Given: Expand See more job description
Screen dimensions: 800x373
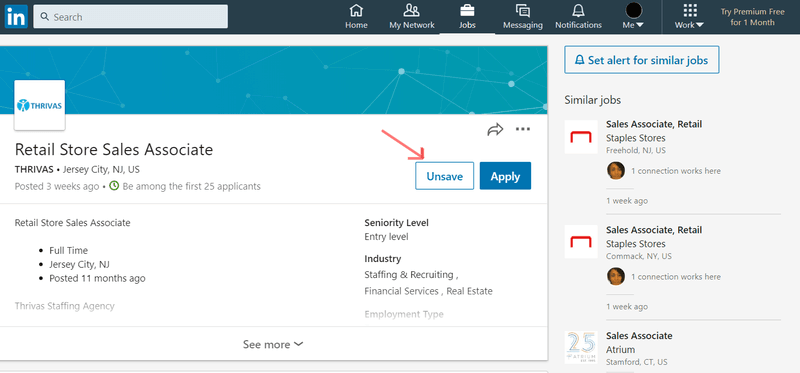Looking at the screenshot, I should tap(273, 344).
